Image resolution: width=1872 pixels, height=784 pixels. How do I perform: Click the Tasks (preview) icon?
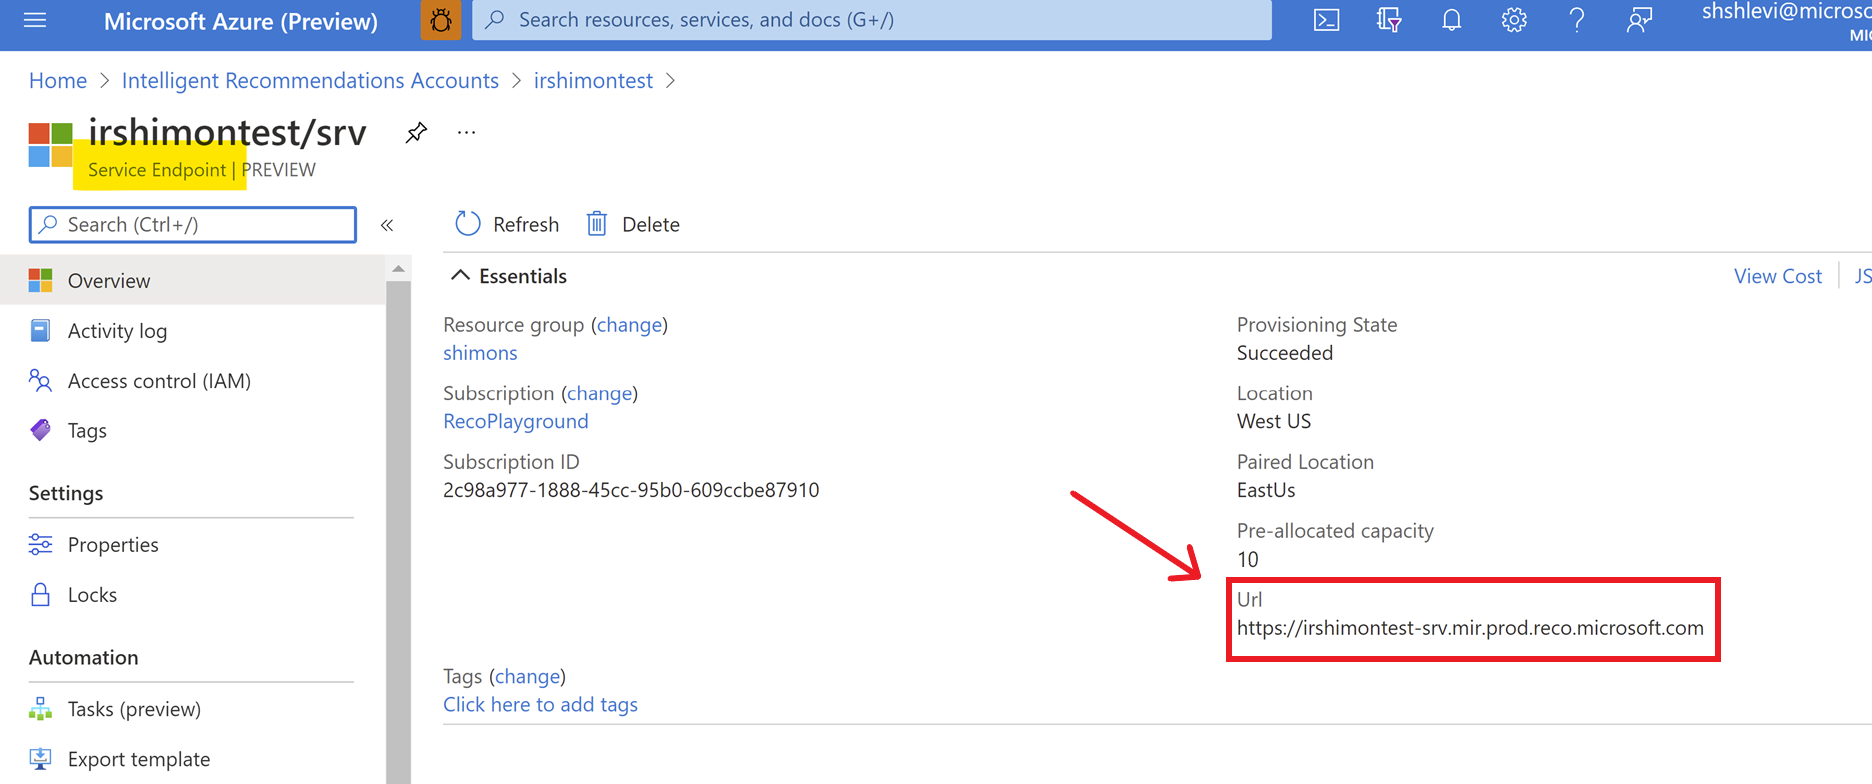[x=41, y=709]
